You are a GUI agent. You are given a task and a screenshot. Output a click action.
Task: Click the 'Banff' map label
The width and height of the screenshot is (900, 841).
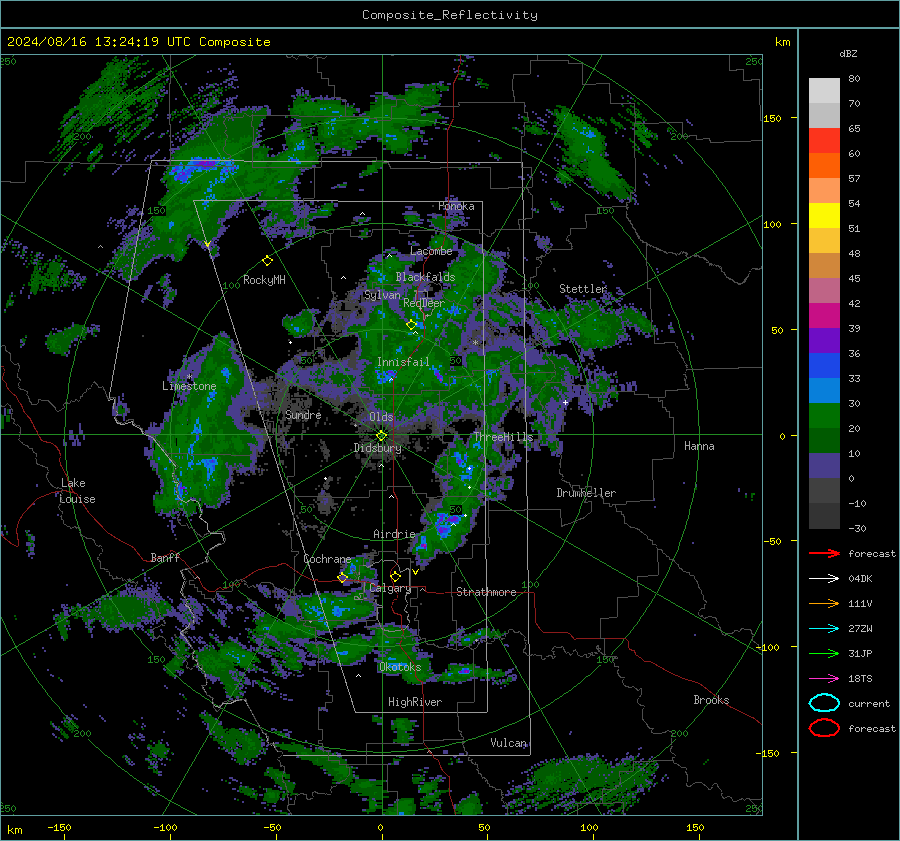tap(165, 557)
